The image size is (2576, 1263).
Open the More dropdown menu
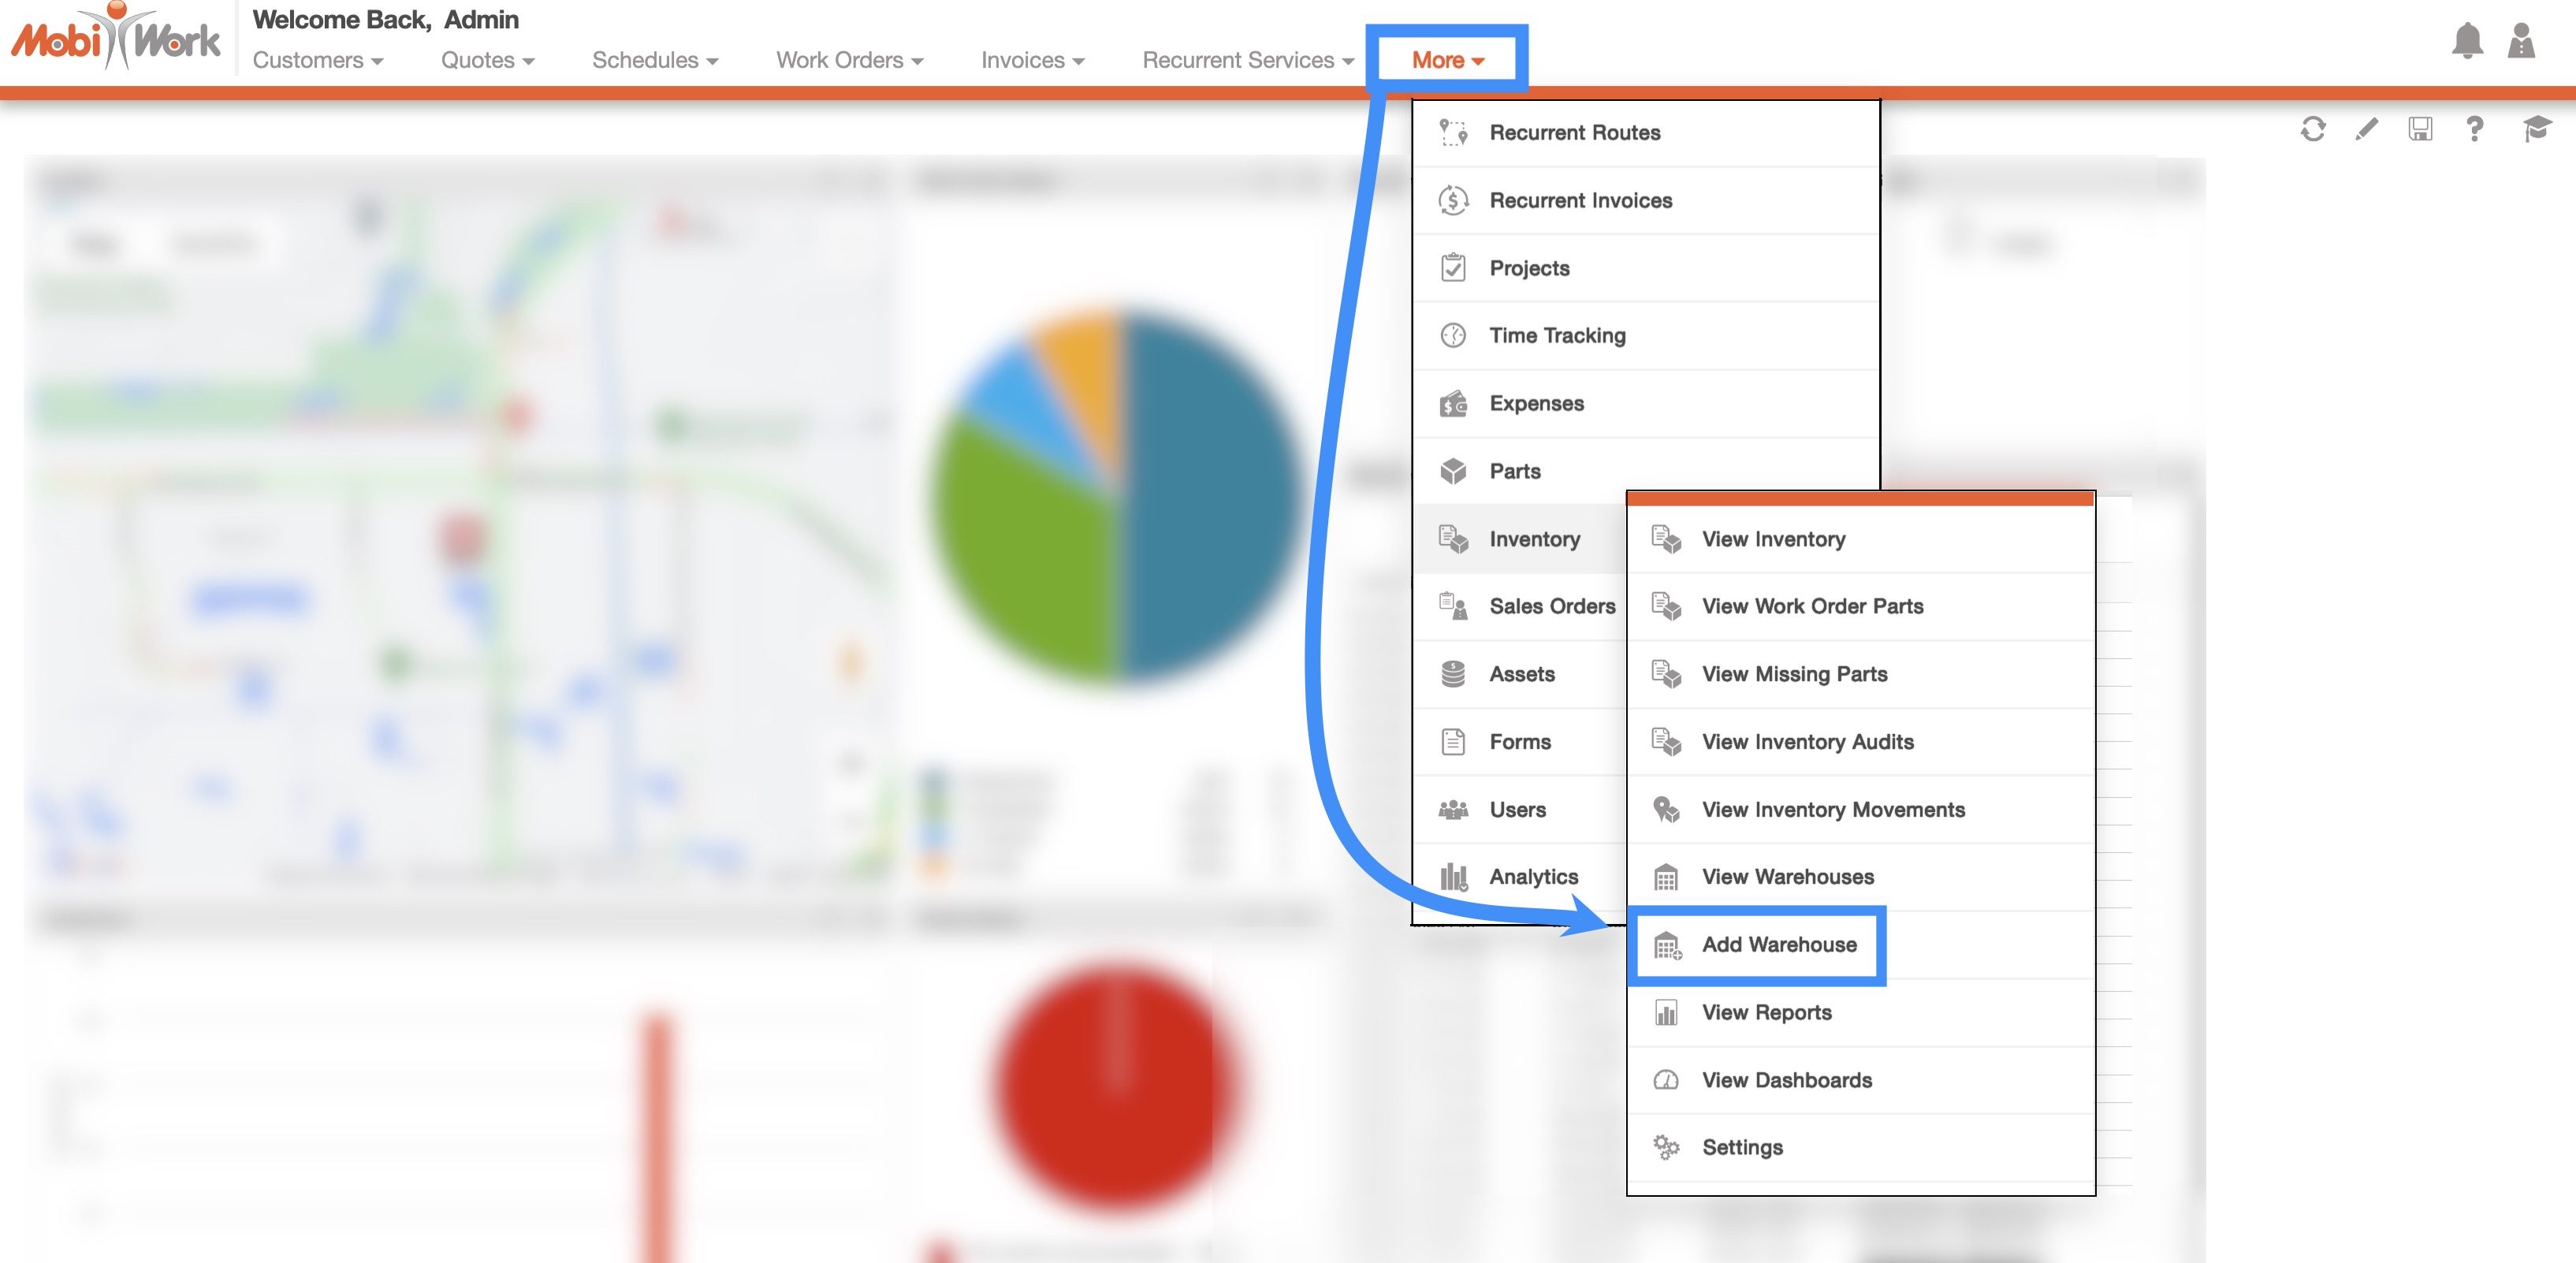pos(1447,60)
